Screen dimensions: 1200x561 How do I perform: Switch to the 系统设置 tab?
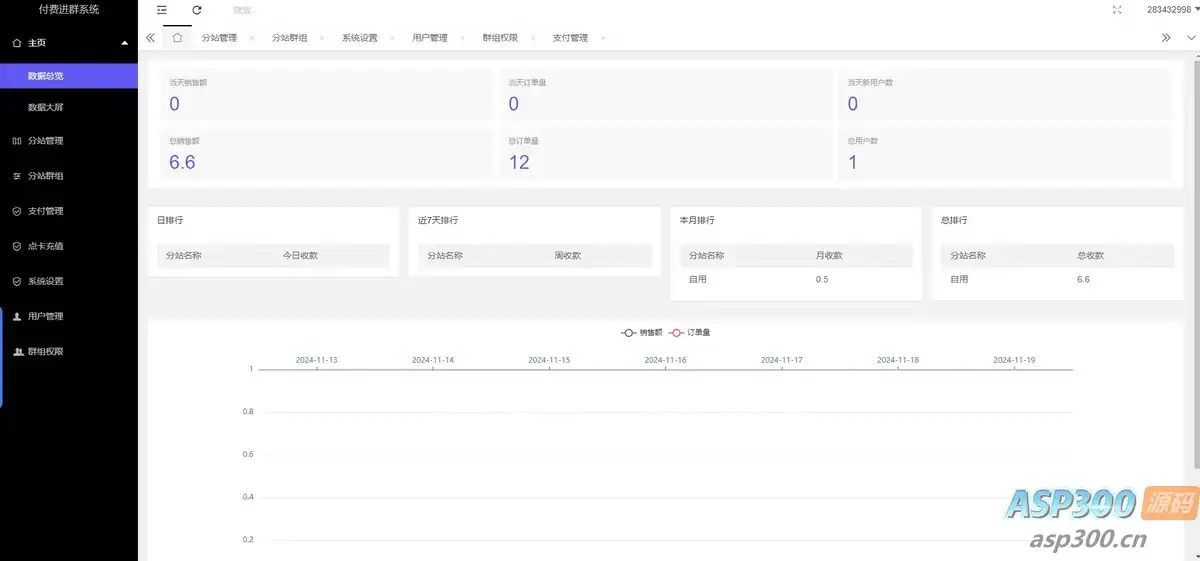pos(360,38)
